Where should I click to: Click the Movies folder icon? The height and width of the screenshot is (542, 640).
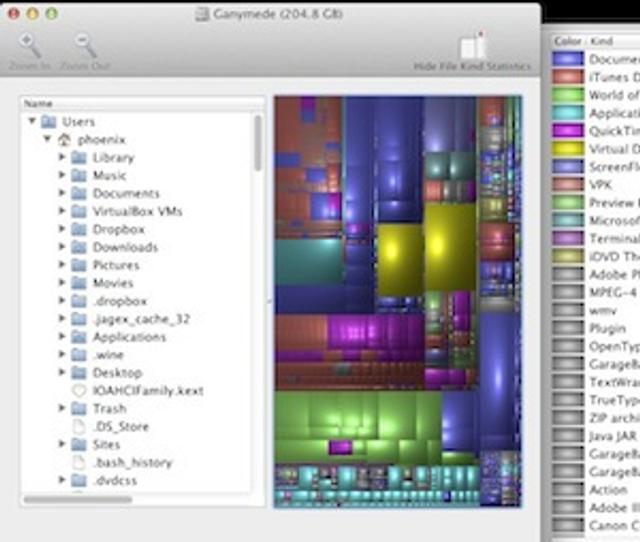coord(79,283)
